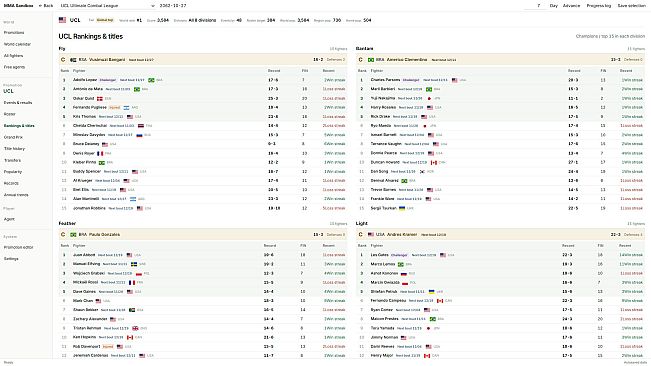Click the Light division champion C badge
Viewport: 651px width, 366px height.
pyautogui.click(x=360, y=234)
